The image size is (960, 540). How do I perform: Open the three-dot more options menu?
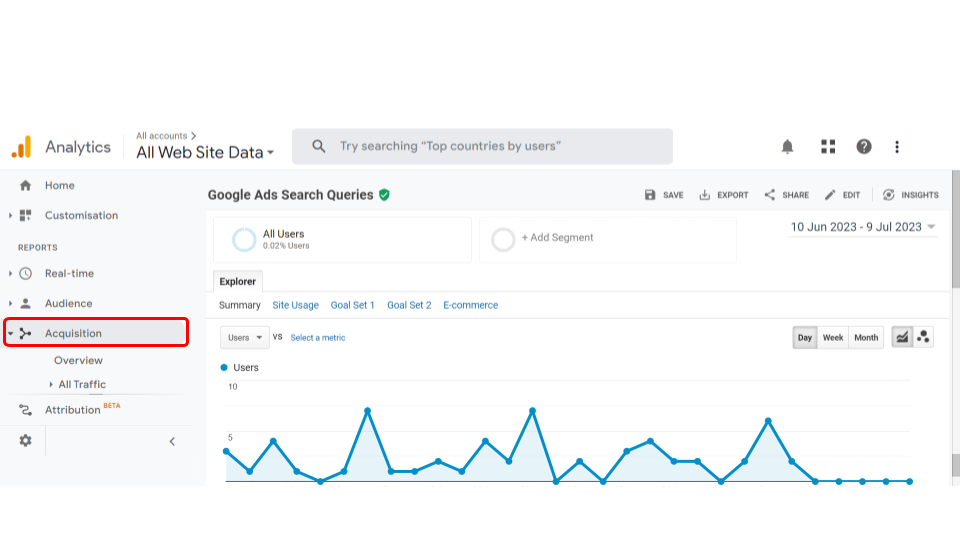[897, 147]
